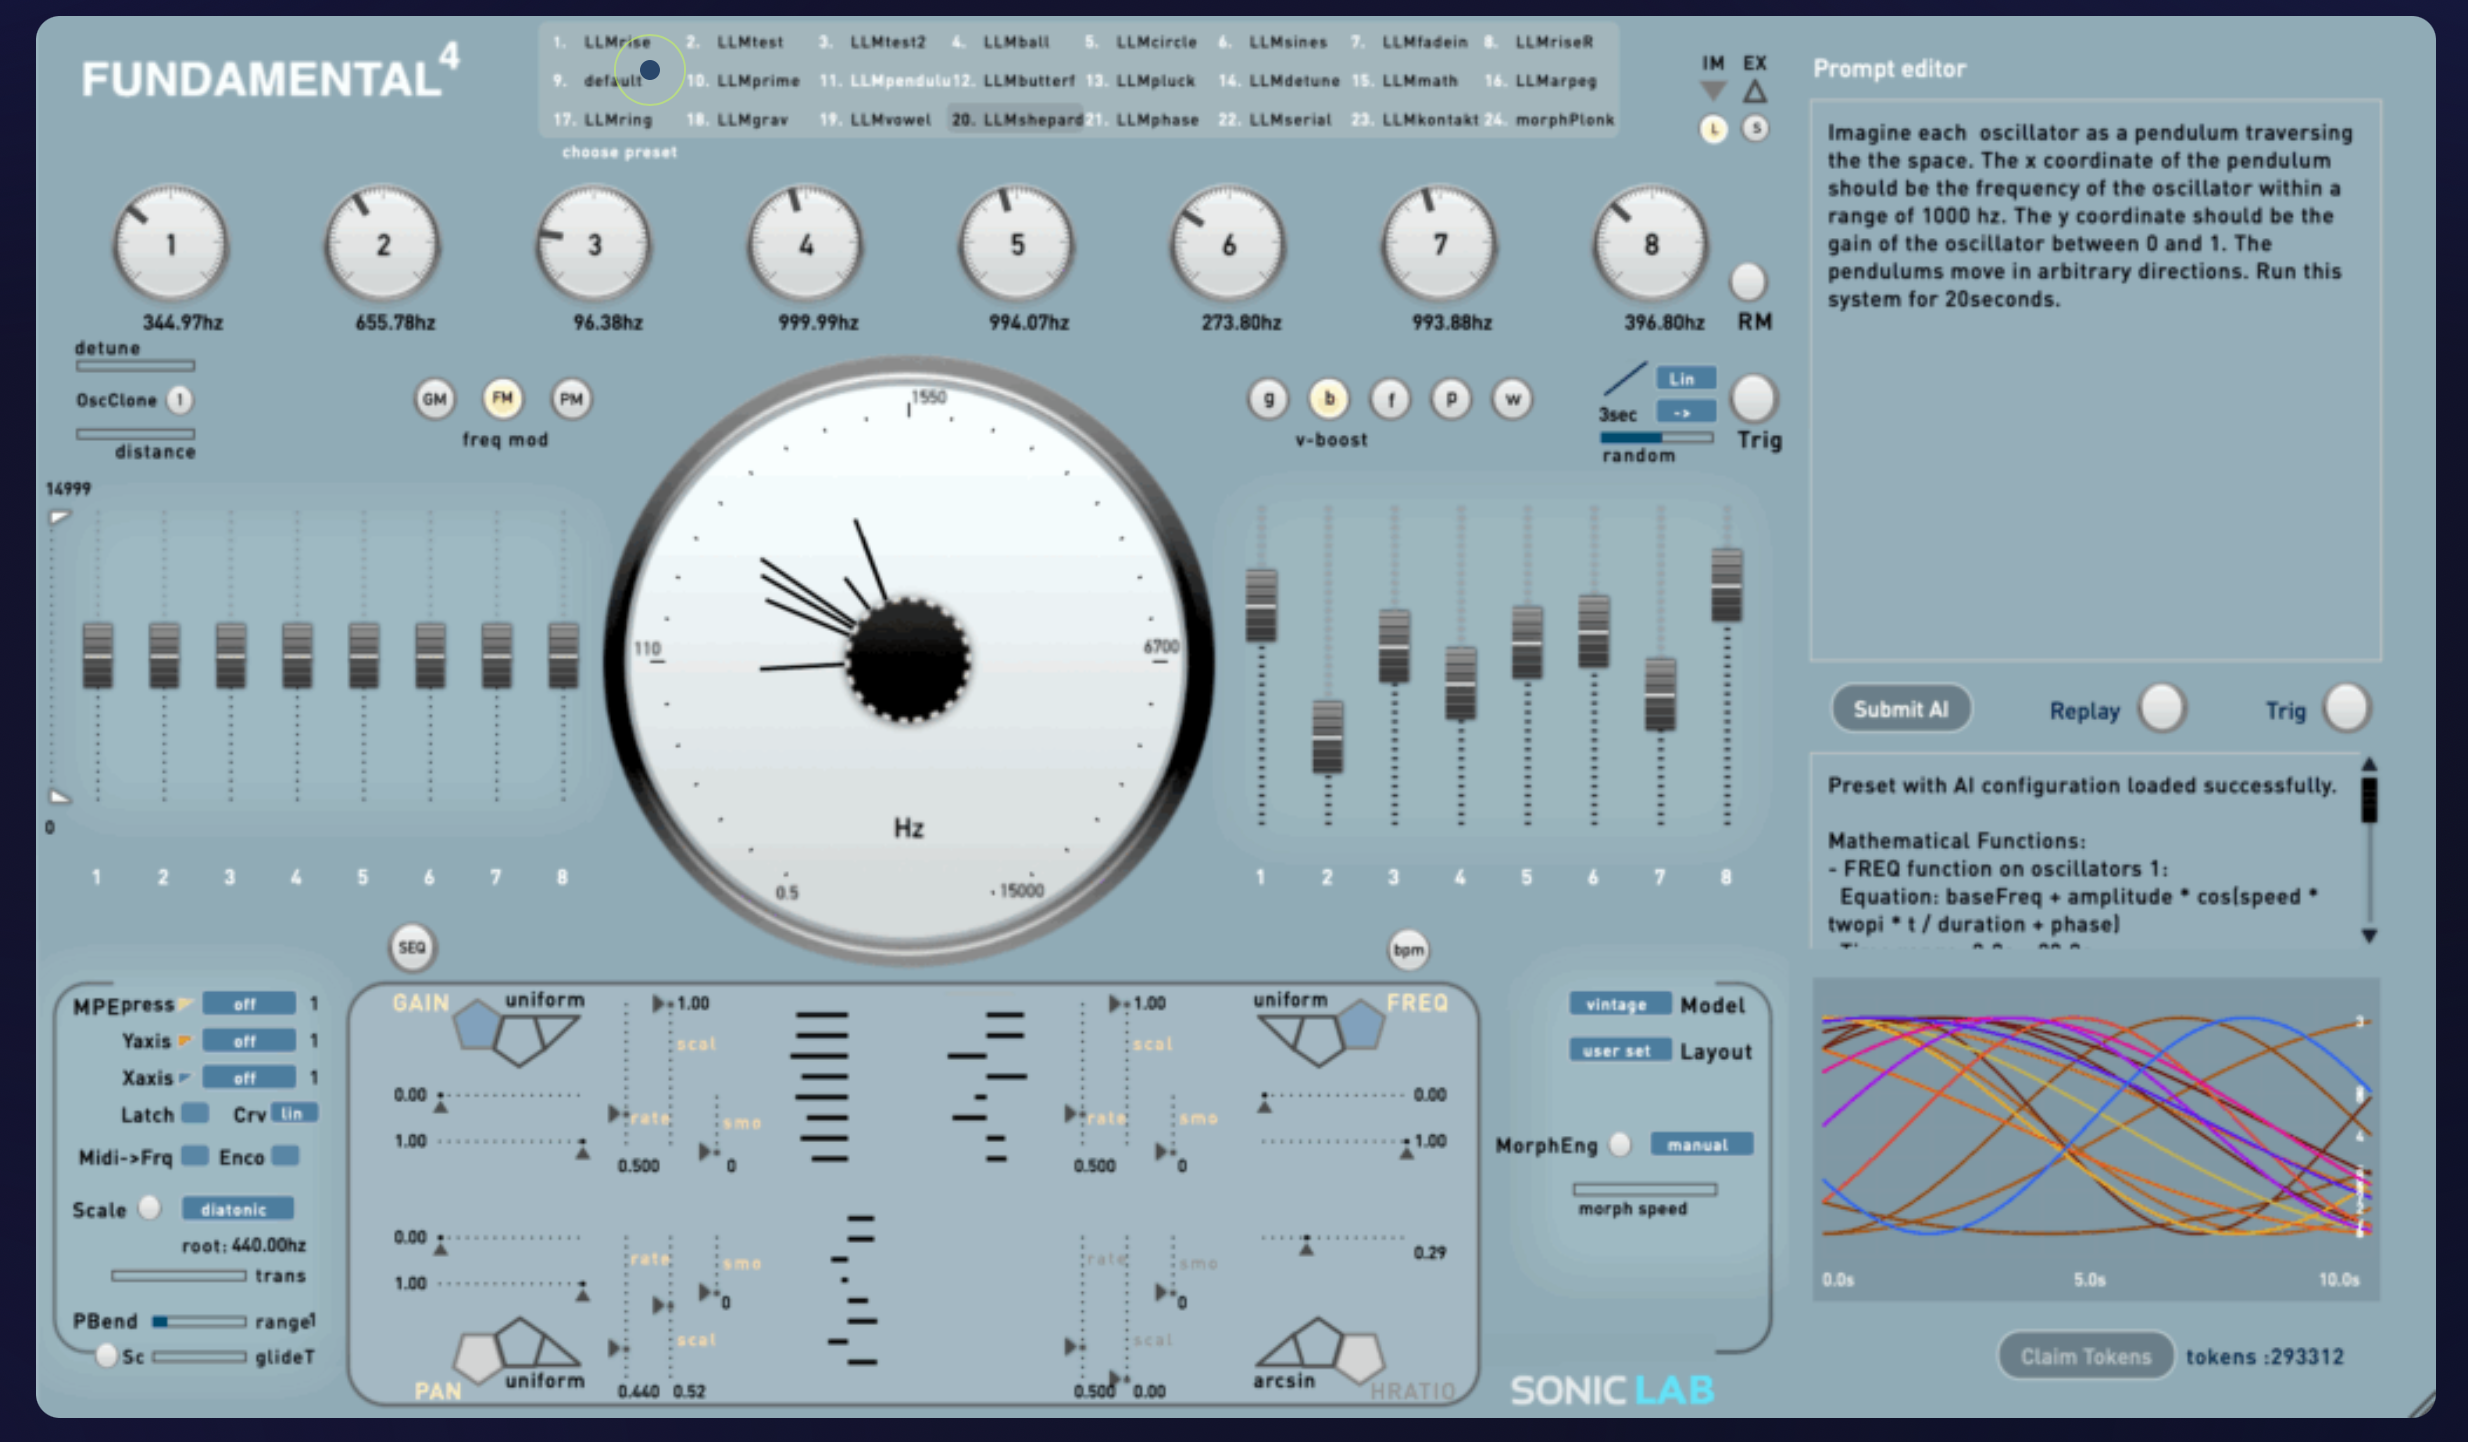Toggle the MorphEng round button
The image size is (2468, 1442).
coord(1620,1144)
